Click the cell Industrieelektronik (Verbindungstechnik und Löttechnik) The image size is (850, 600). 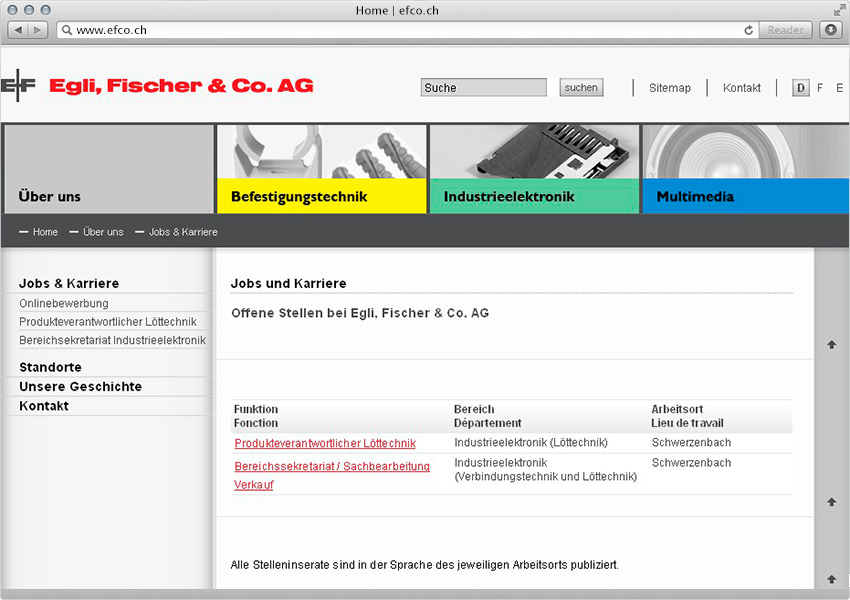coord(545,469)
